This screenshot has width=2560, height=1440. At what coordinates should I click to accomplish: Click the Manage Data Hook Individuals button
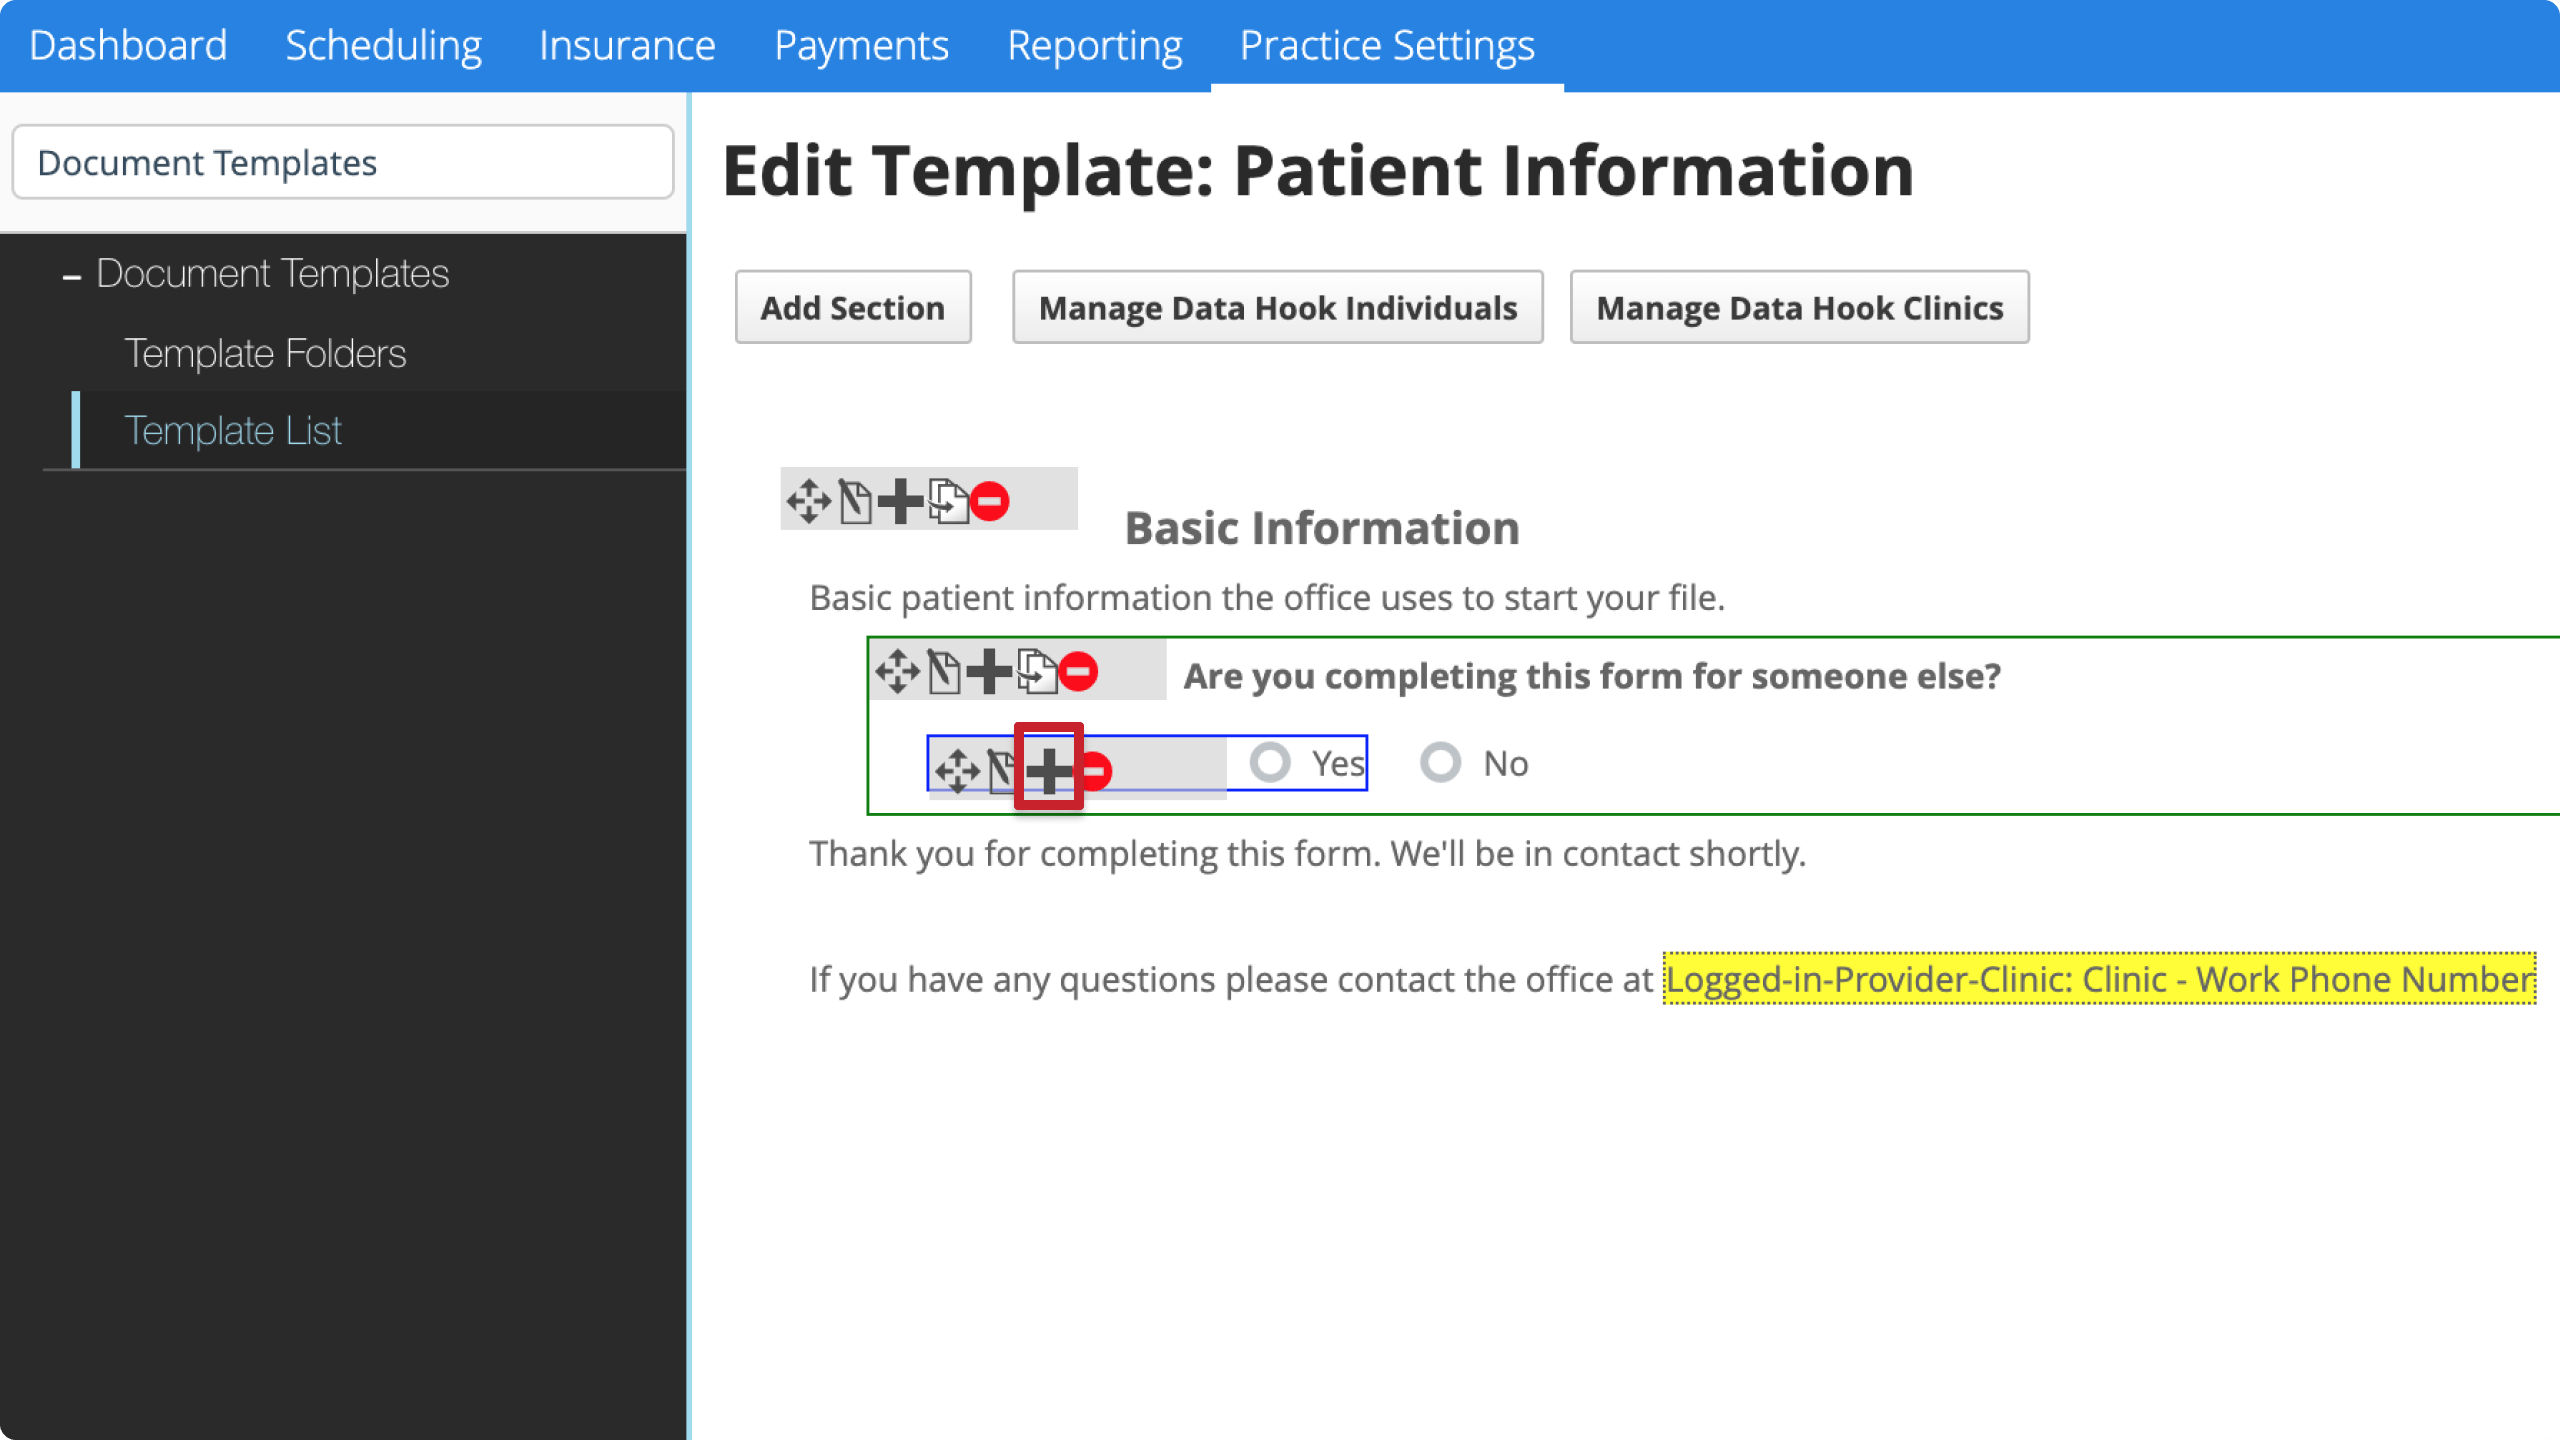1278,308
